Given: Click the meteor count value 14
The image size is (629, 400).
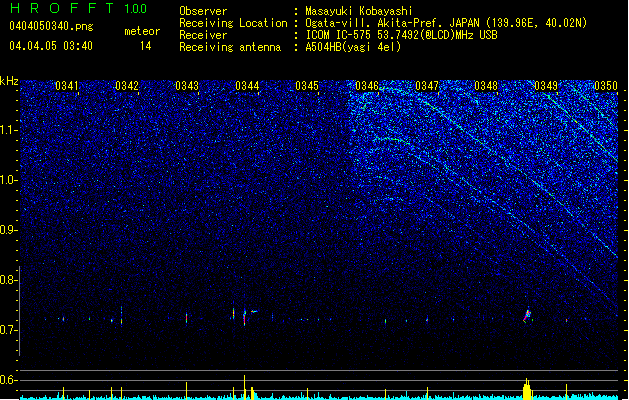Looking at the screenshot, I should (146, 46).
